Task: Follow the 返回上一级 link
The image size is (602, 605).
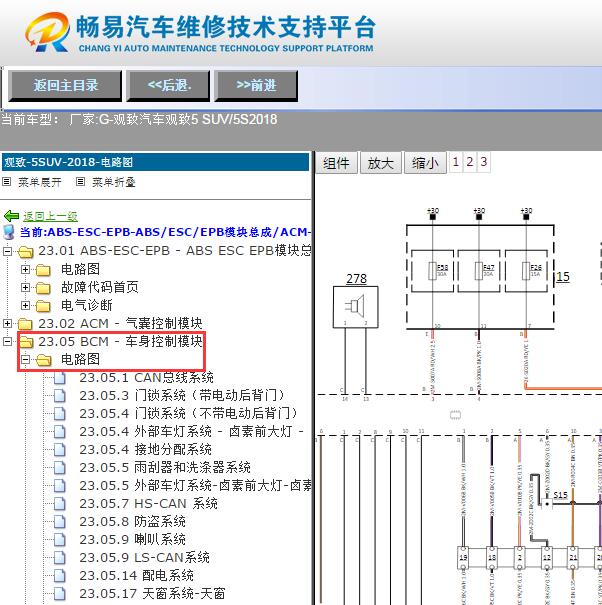Action: point(50,216)
